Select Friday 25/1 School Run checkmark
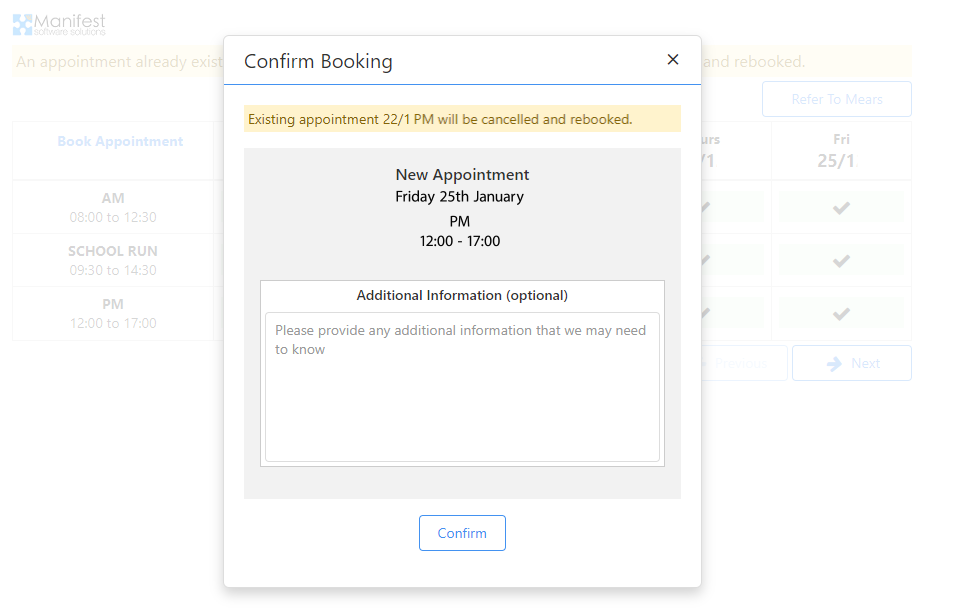 pos(841,260)
